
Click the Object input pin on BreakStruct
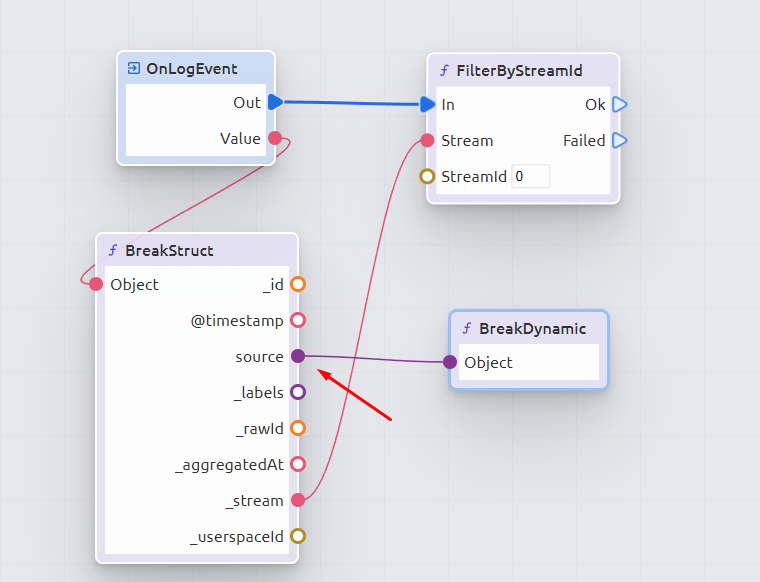(96, 284)
